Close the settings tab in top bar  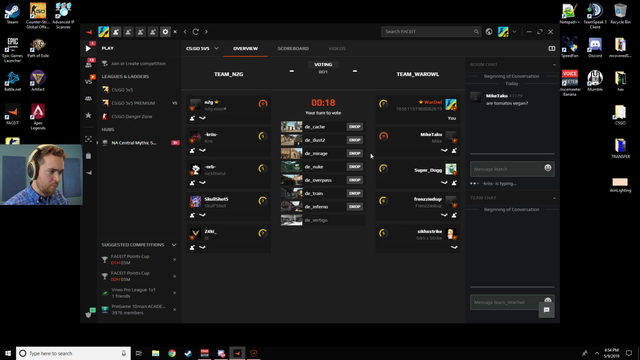pyautogui.click(x=175, y=32)
